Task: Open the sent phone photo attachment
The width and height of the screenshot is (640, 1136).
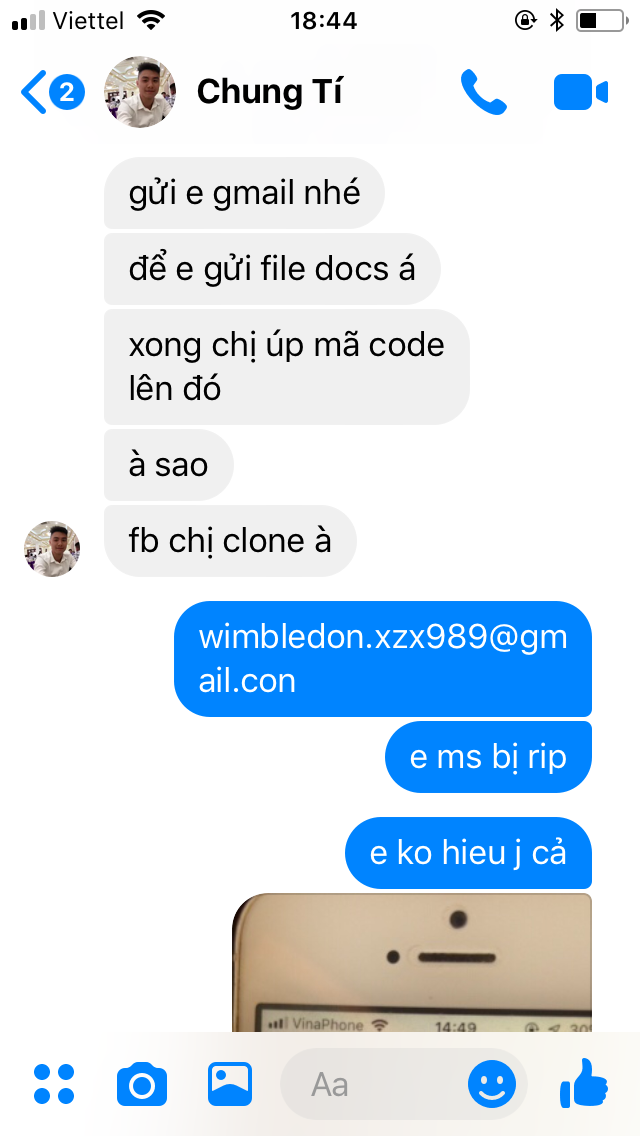Action: pyautogui.click(x=412, y=962)
